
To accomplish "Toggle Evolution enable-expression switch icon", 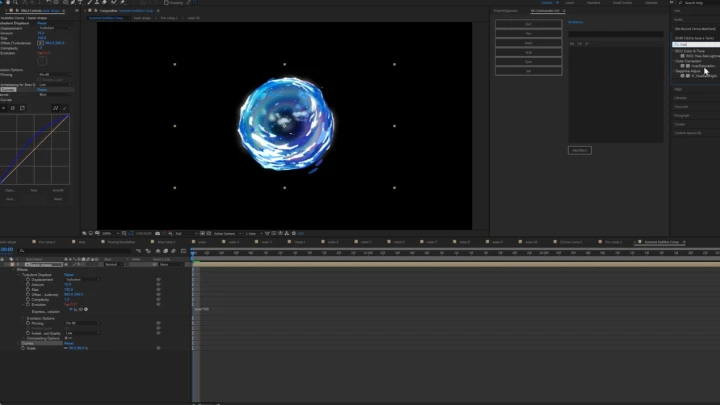I will [71, 309].
